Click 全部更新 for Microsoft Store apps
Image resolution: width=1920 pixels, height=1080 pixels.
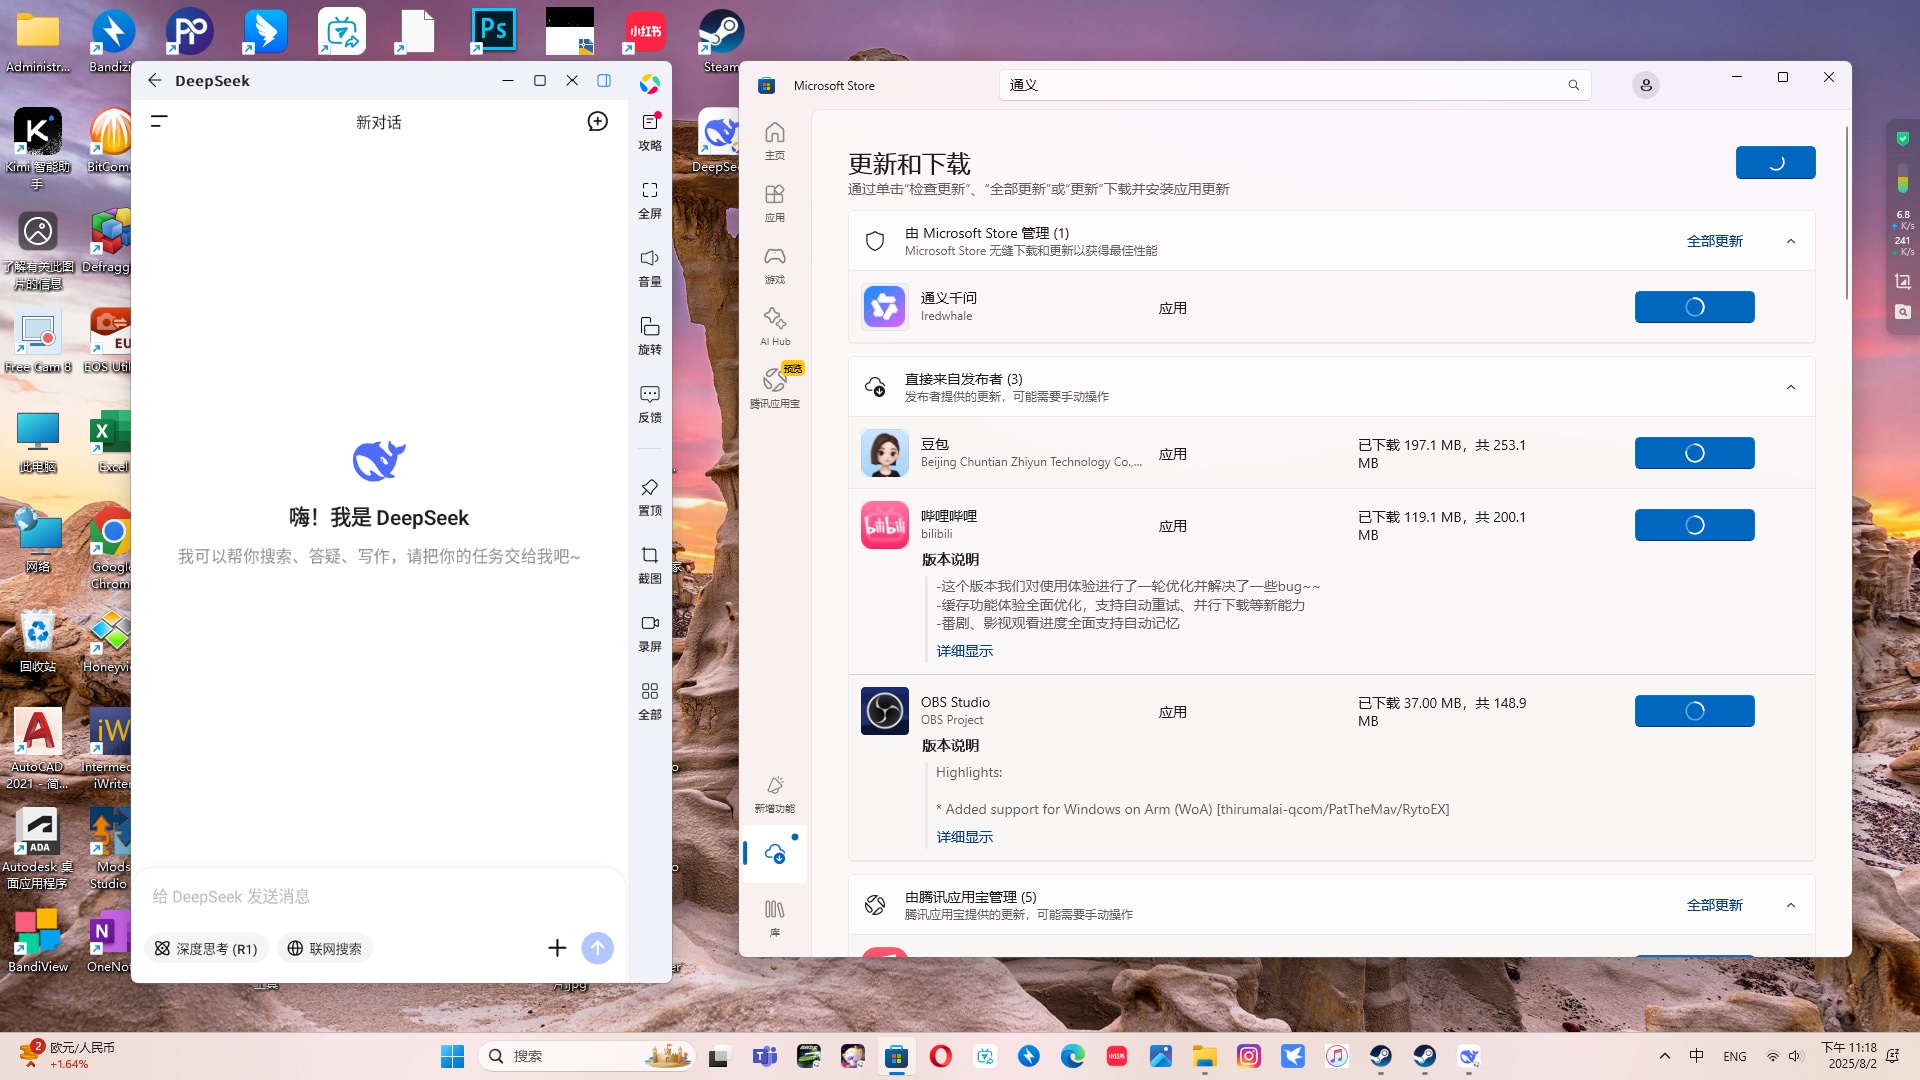(1714, 241)
